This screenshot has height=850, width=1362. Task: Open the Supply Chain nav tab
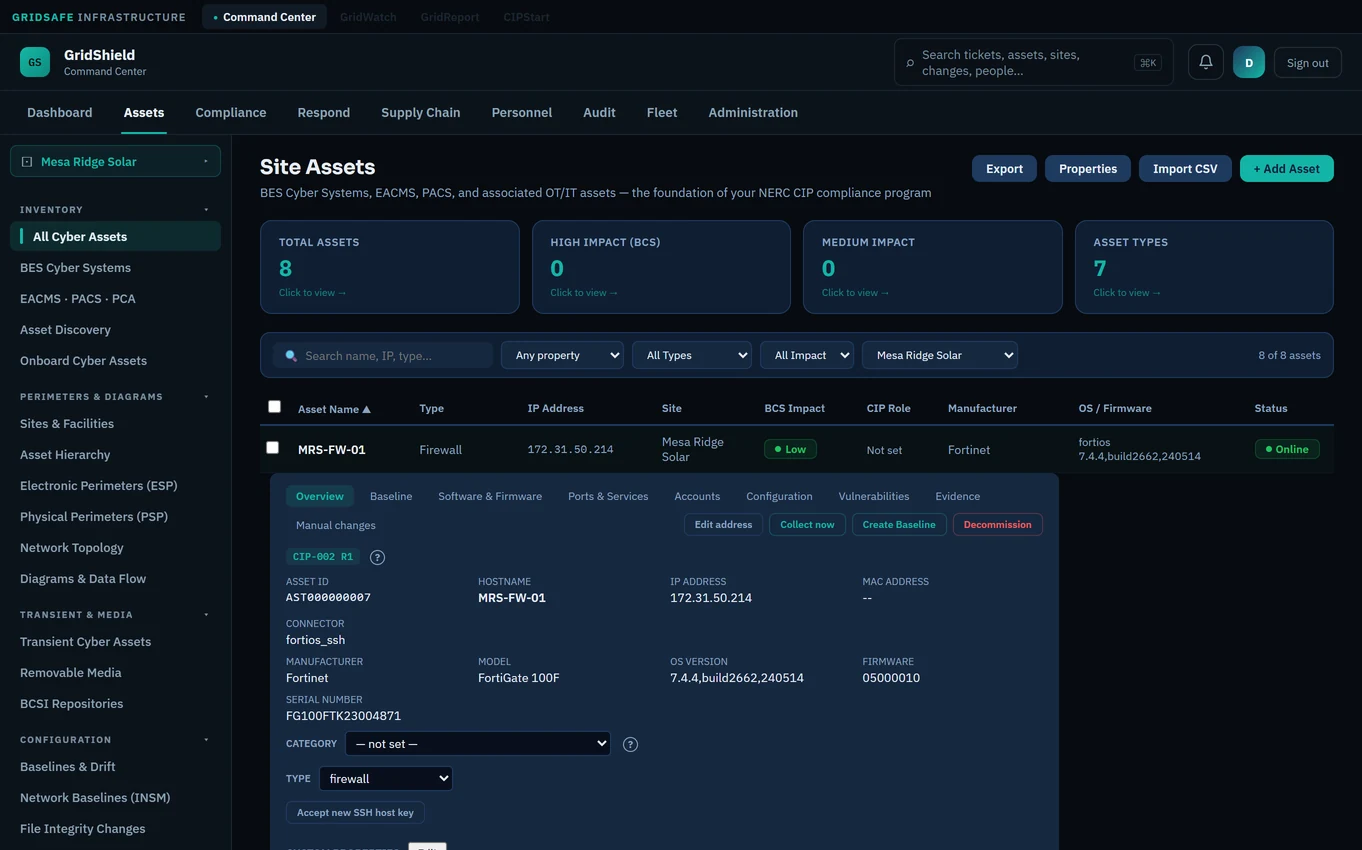coord(421,113)
